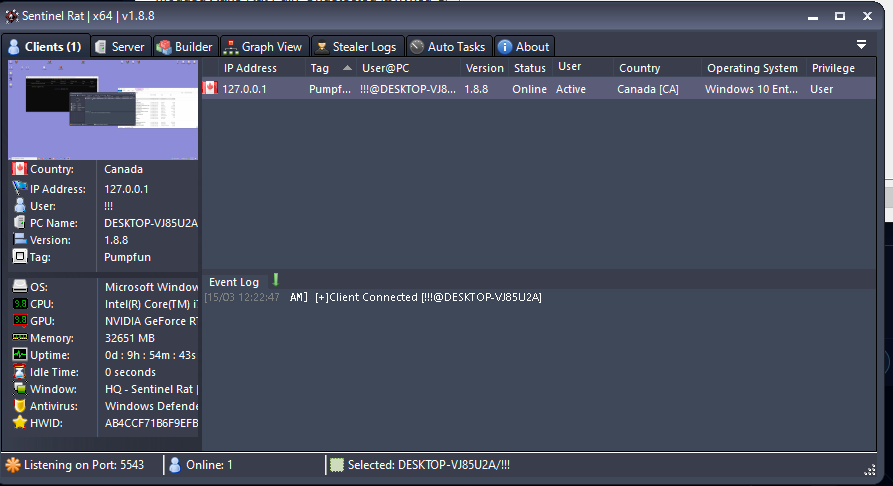
Task: Click the "Active" user cell in the client row
Action: tap(571, 89)
